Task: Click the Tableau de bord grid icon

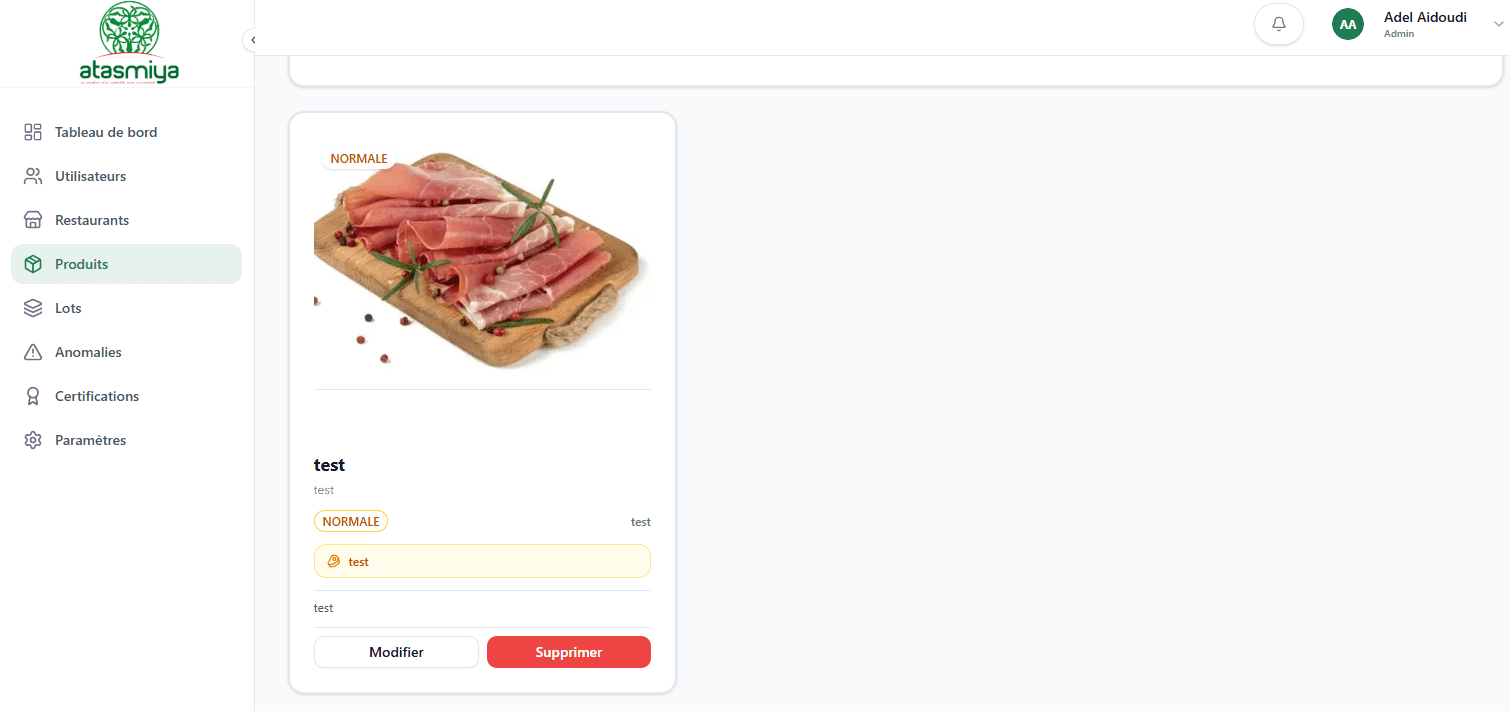Action: pos(33,132)
